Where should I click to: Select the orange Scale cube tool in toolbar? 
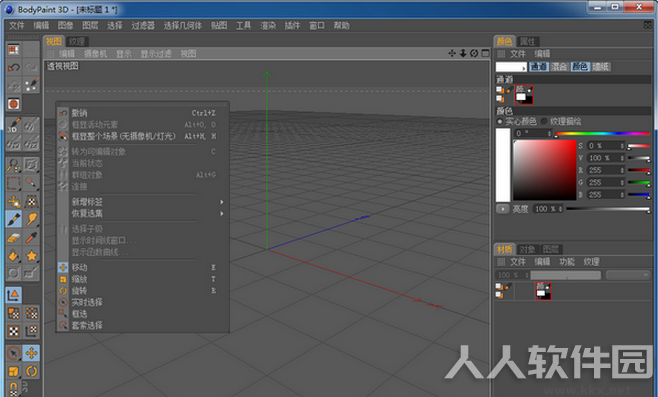coord(14,371)
